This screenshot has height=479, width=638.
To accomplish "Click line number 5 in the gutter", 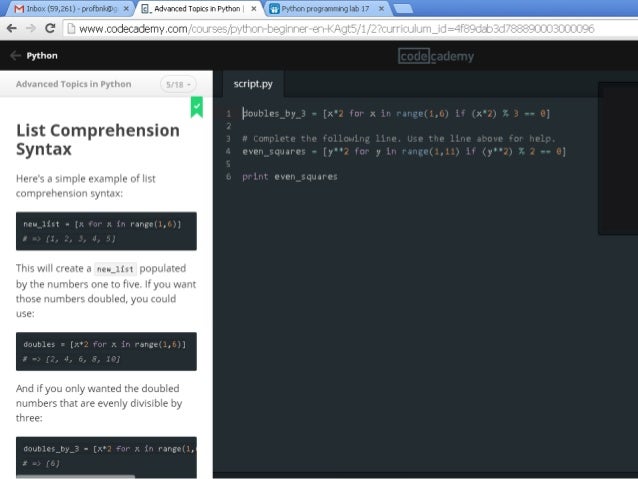I will [228, 164].
